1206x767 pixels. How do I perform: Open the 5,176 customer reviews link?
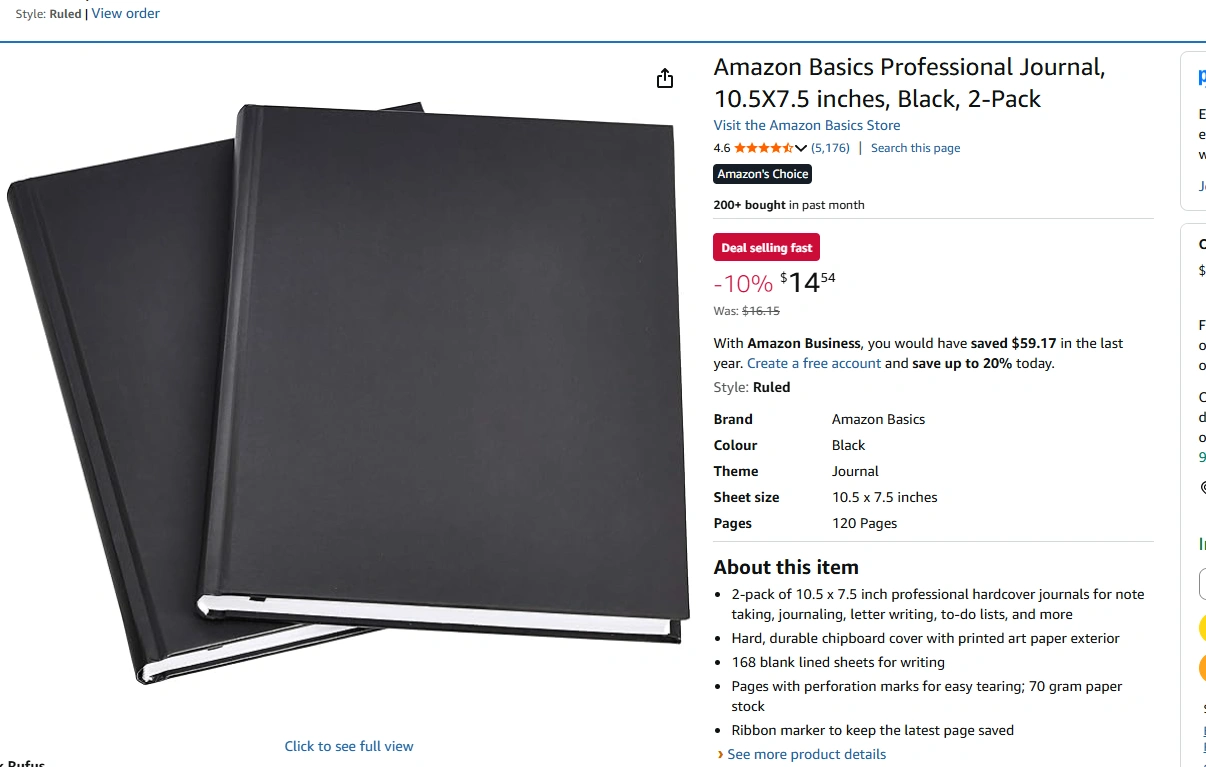[x=830, y=148]
